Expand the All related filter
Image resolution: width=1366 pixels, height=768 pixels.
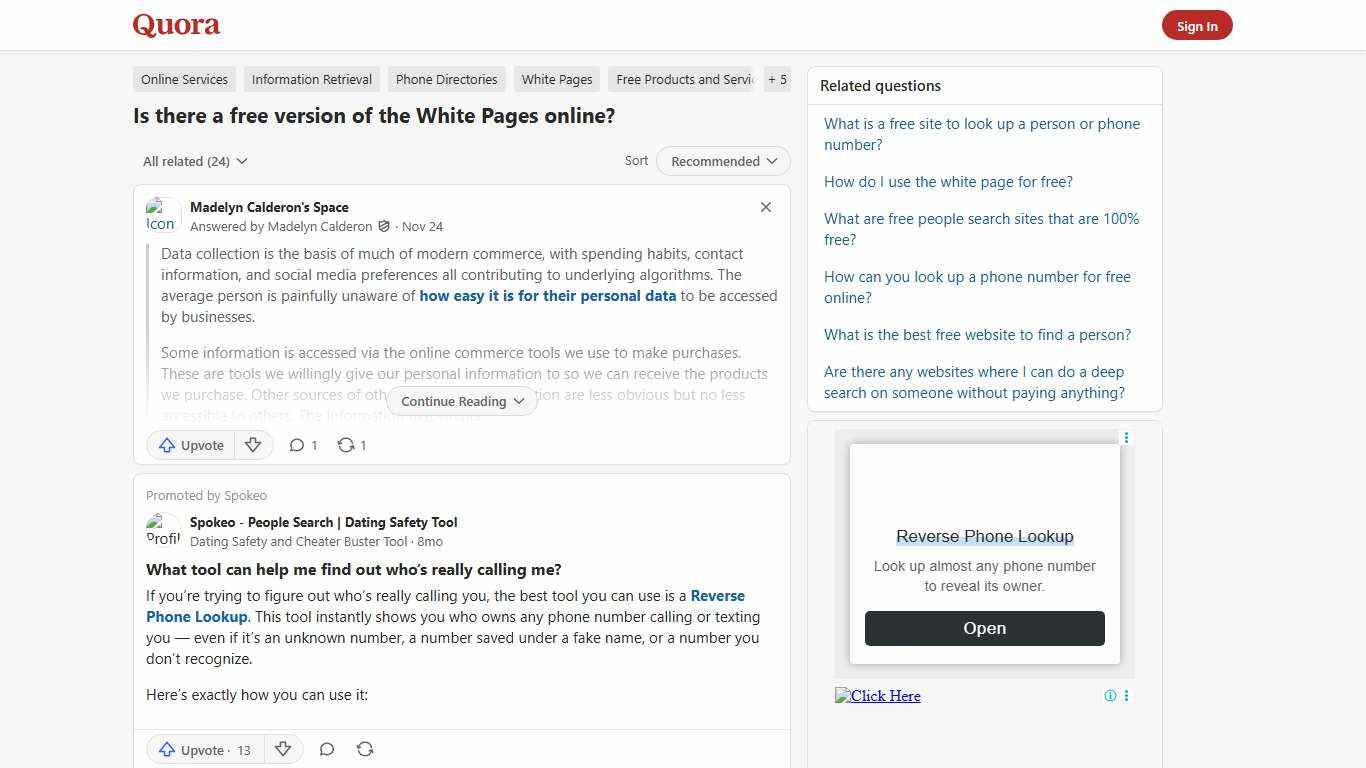pyautogui.click(x=194, y=161)
